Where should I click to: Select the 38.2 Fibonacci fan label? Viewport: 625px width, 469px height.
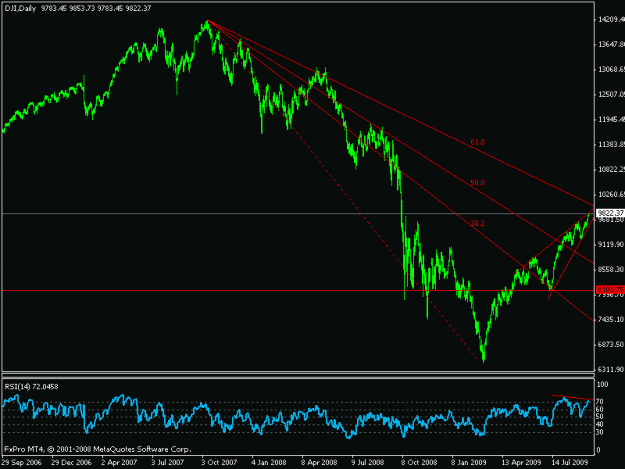[478, 224]
